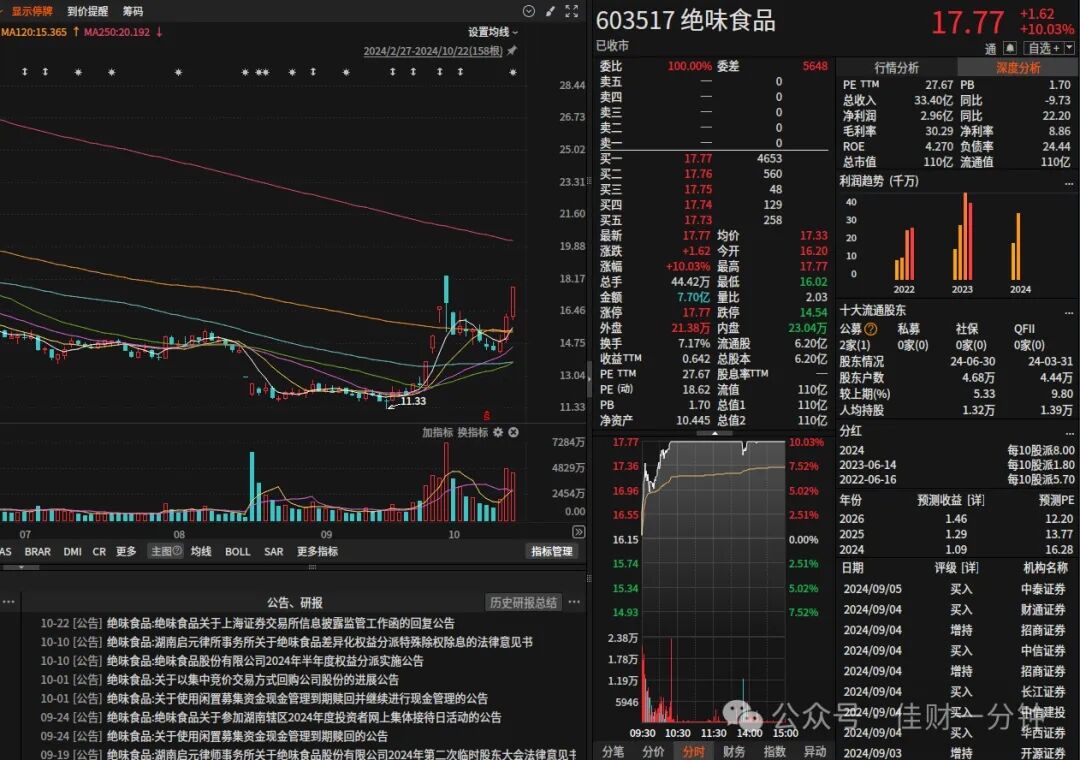
Task: Open 历史研报总结
Action: click(523, 602)
